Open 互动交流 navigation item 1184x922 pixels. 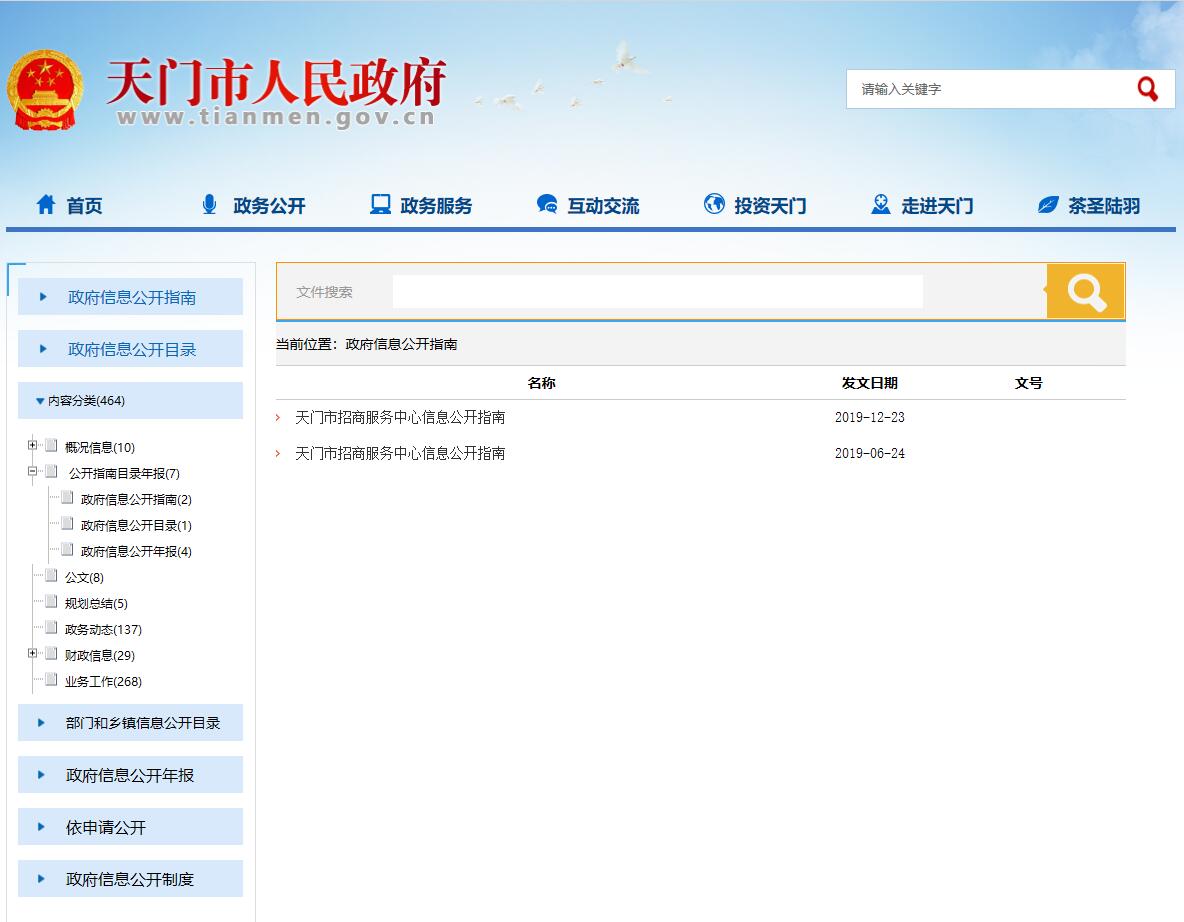[588, 206]
